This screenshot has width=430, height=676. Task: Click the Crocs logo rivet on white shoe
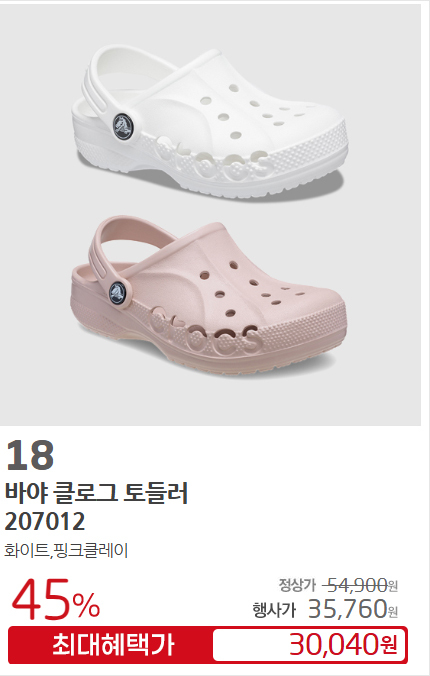[x=123, y=126]
